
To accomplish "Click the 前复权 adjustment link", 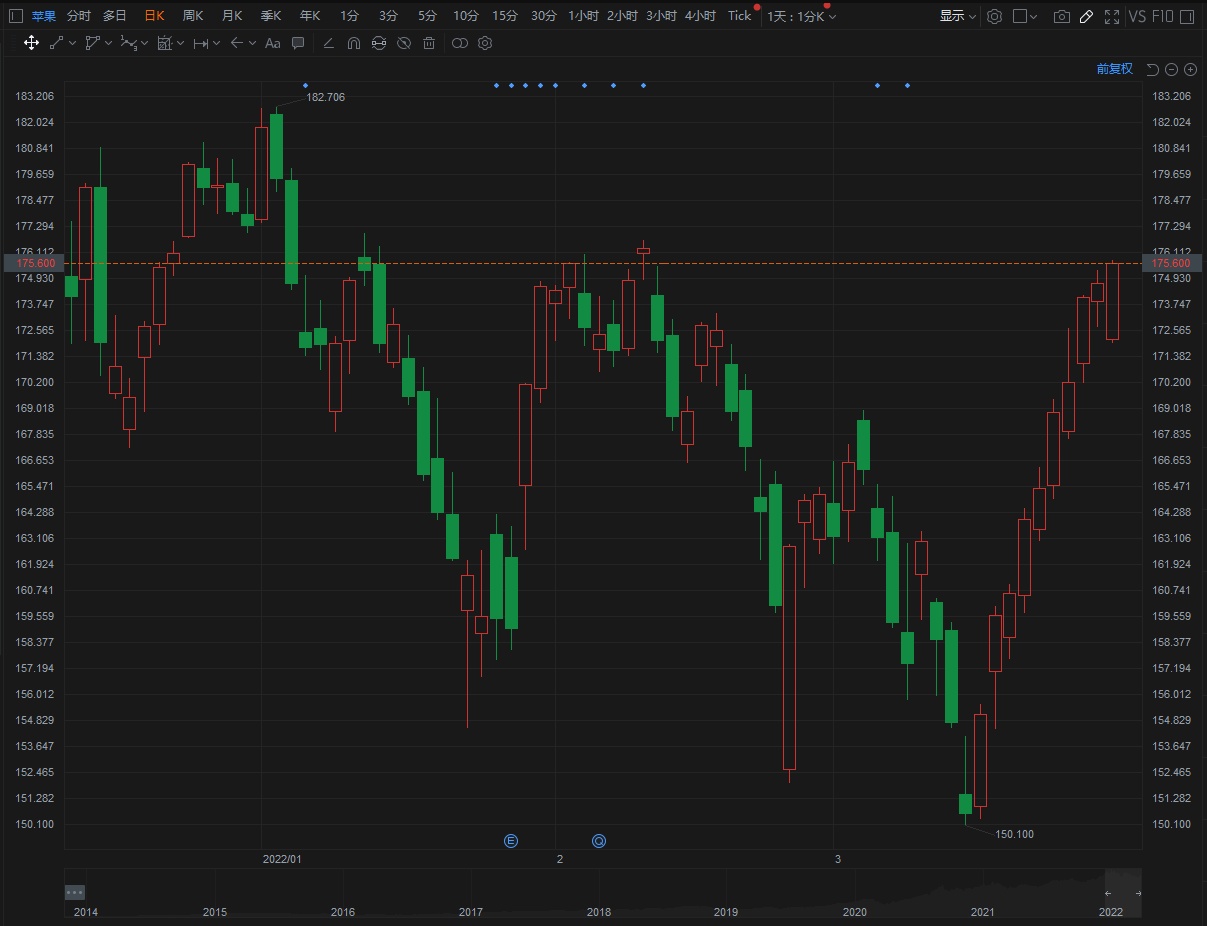I will (1114, 69).
